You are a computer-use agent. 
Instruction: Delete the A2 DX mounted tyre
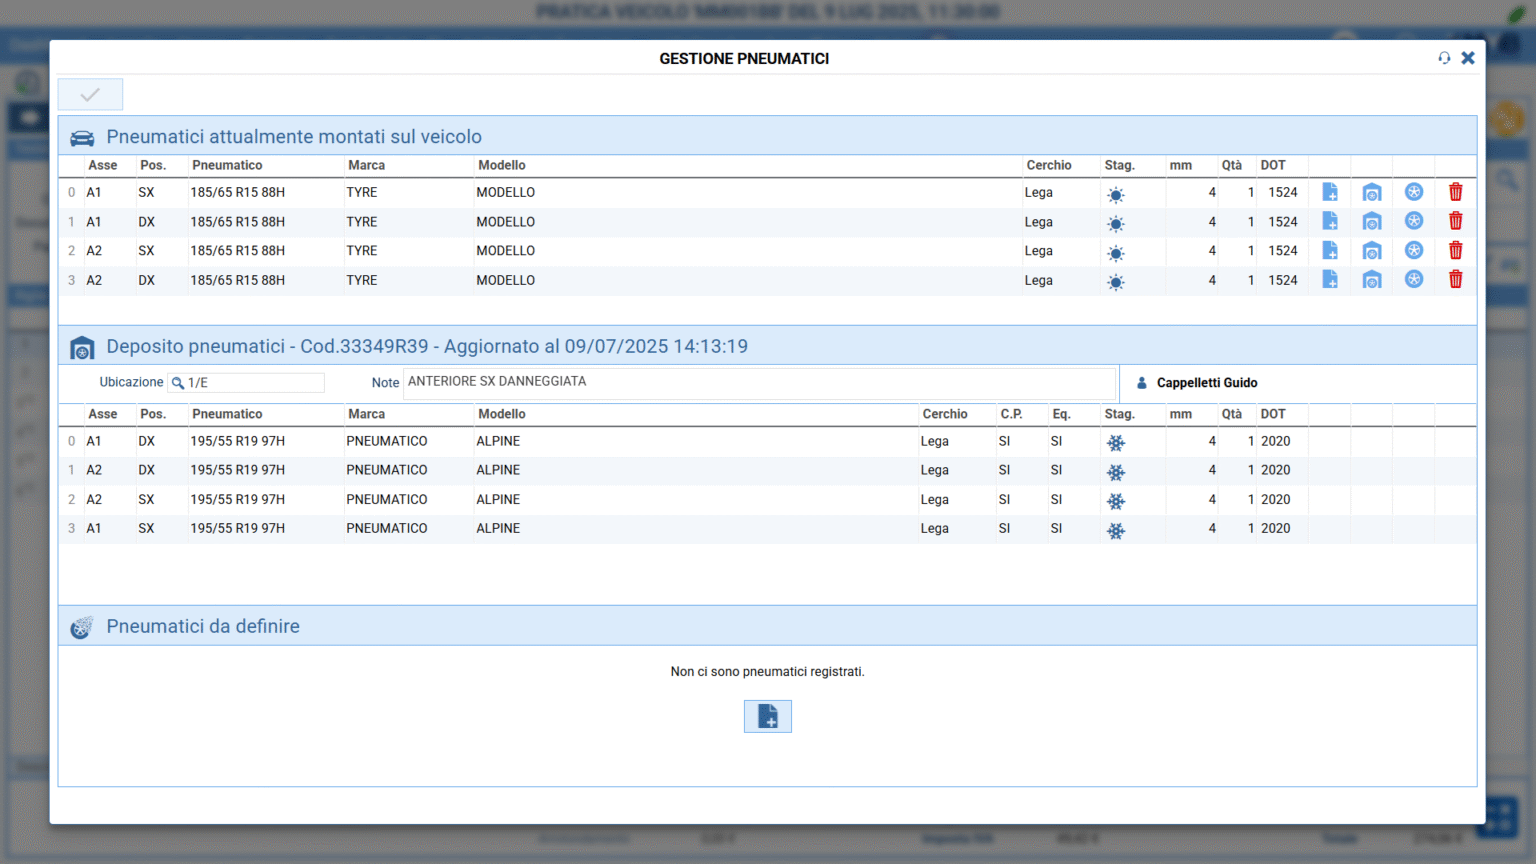coord(1455,280)
